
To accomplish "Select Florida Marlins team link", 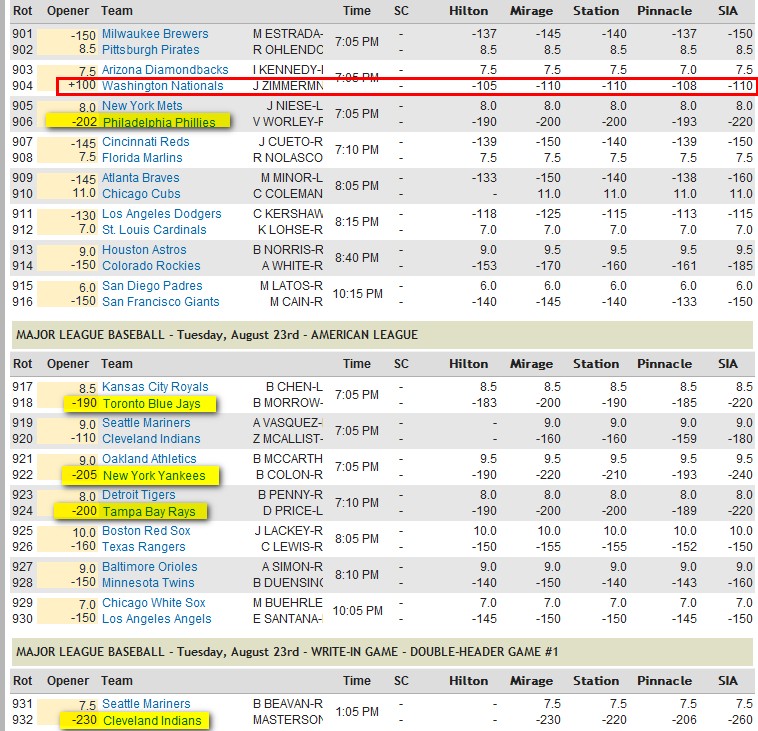I will (142, 158).
